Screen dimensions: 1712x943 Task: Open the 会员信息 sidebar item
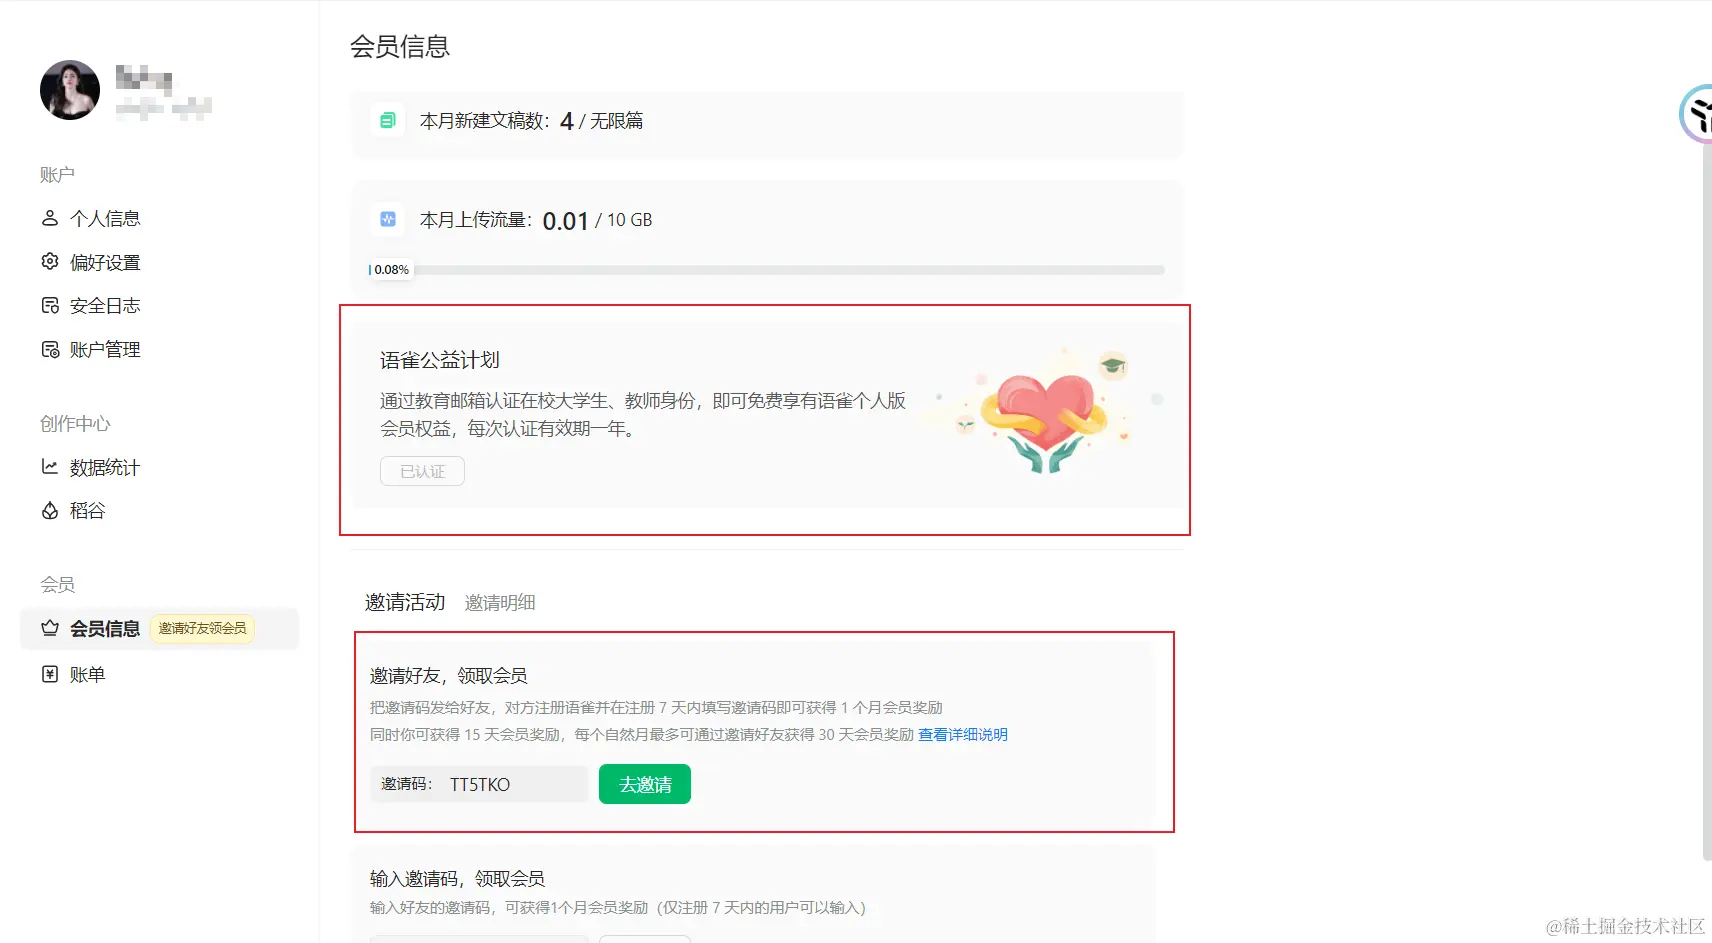tap(160, 628)
